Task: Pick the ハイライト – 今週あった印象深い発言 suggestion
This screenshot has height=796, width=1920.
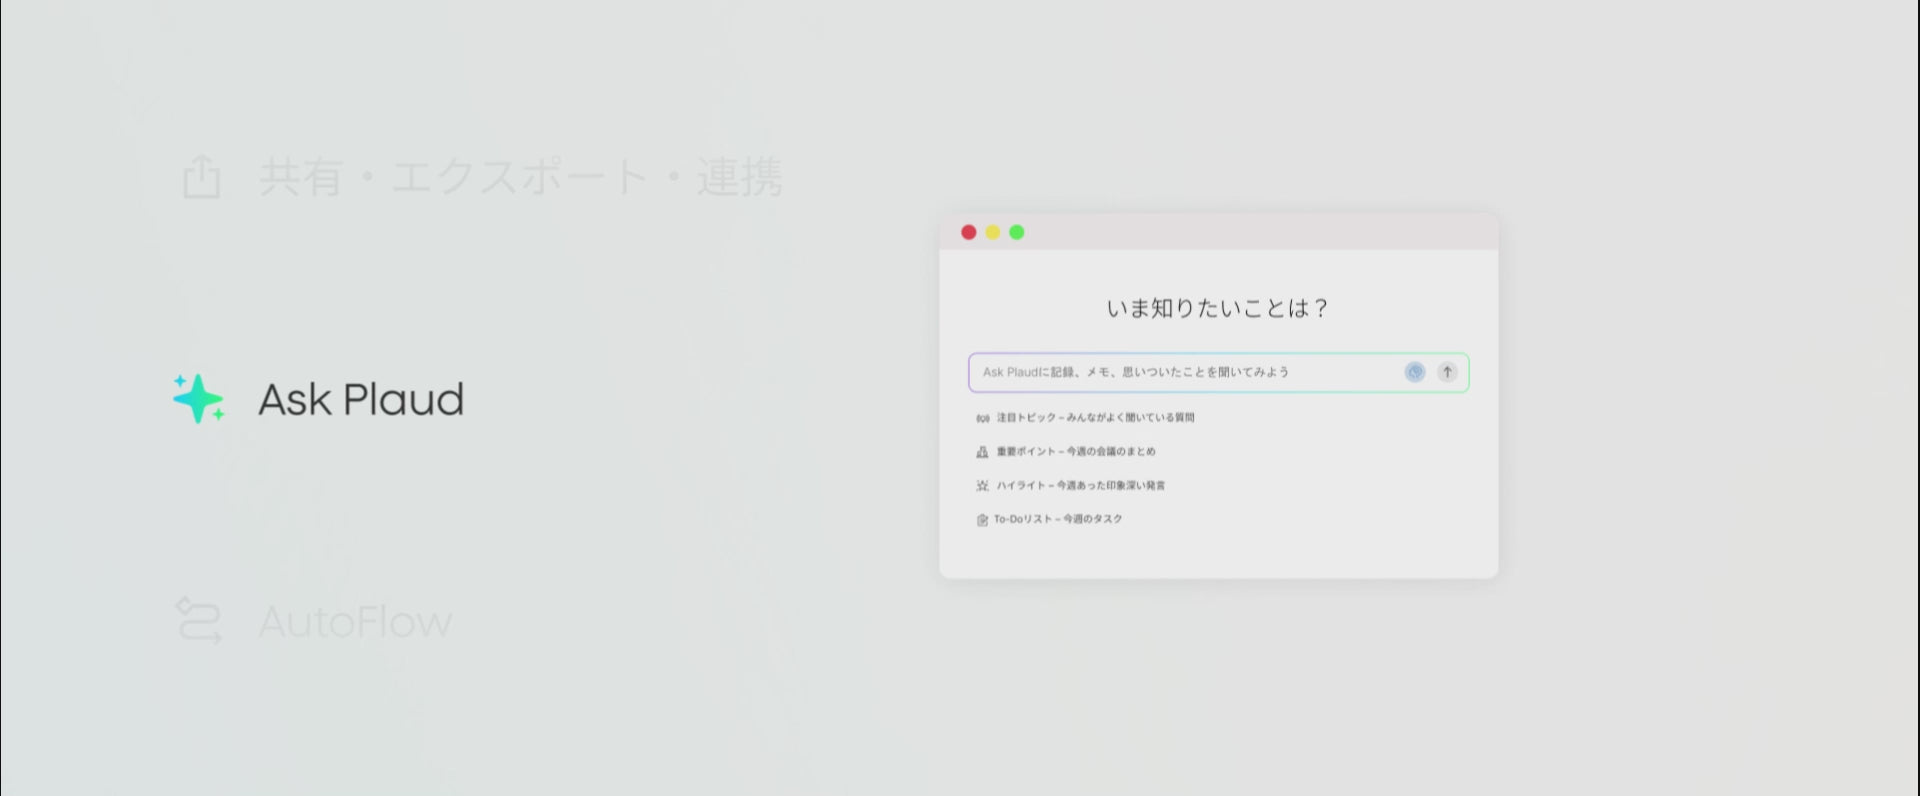Action: pyautogui.click(x=1080, y=486)
